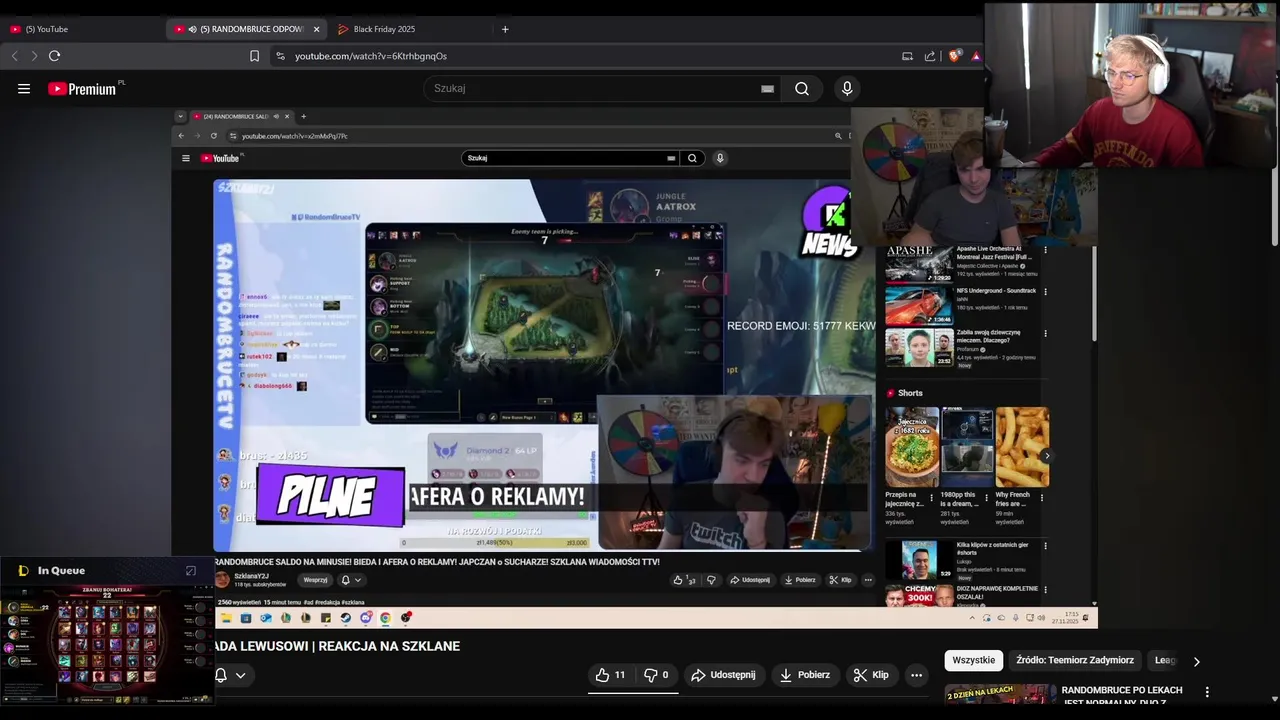Open options for Apashe Live Orchestra video
Image resolution: width=1280 pixels, height=720 pixels.
click(1045, 250)
